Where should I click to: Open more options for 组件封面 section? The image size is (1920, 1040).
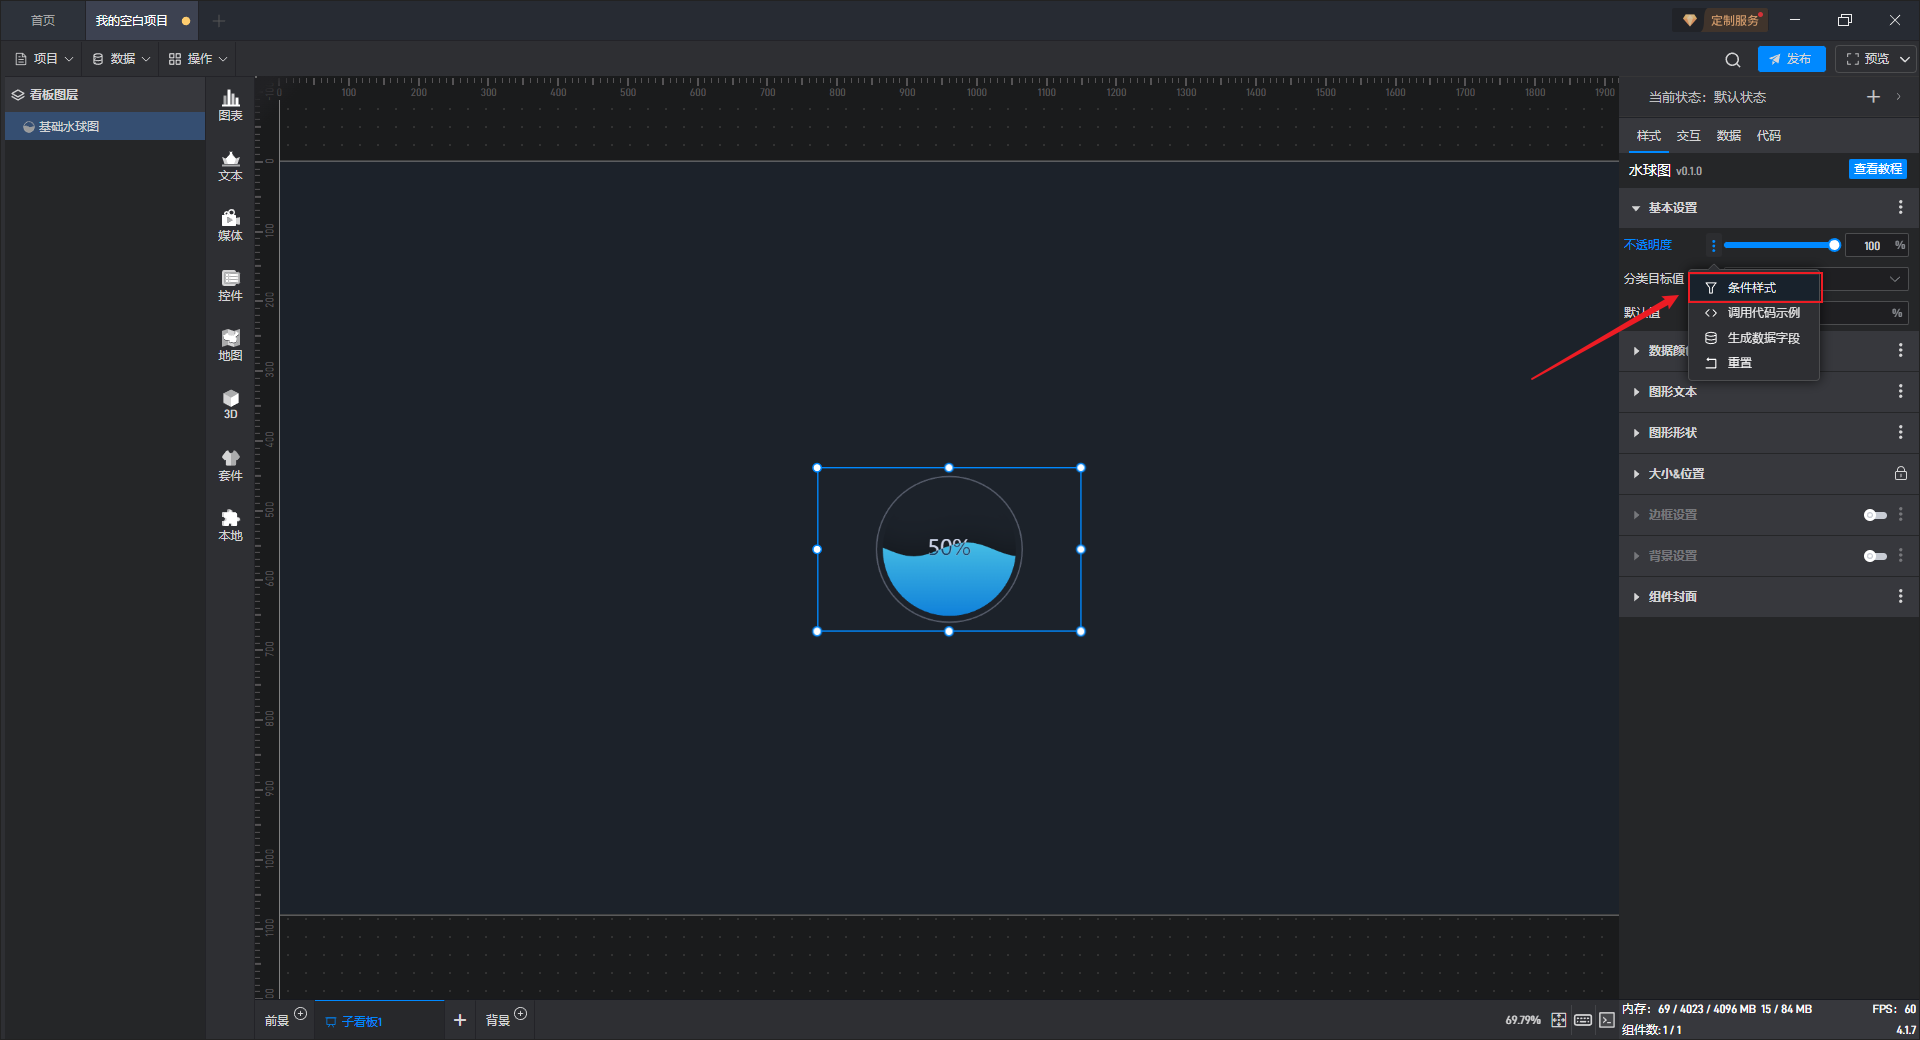[x=1900, y=596]
